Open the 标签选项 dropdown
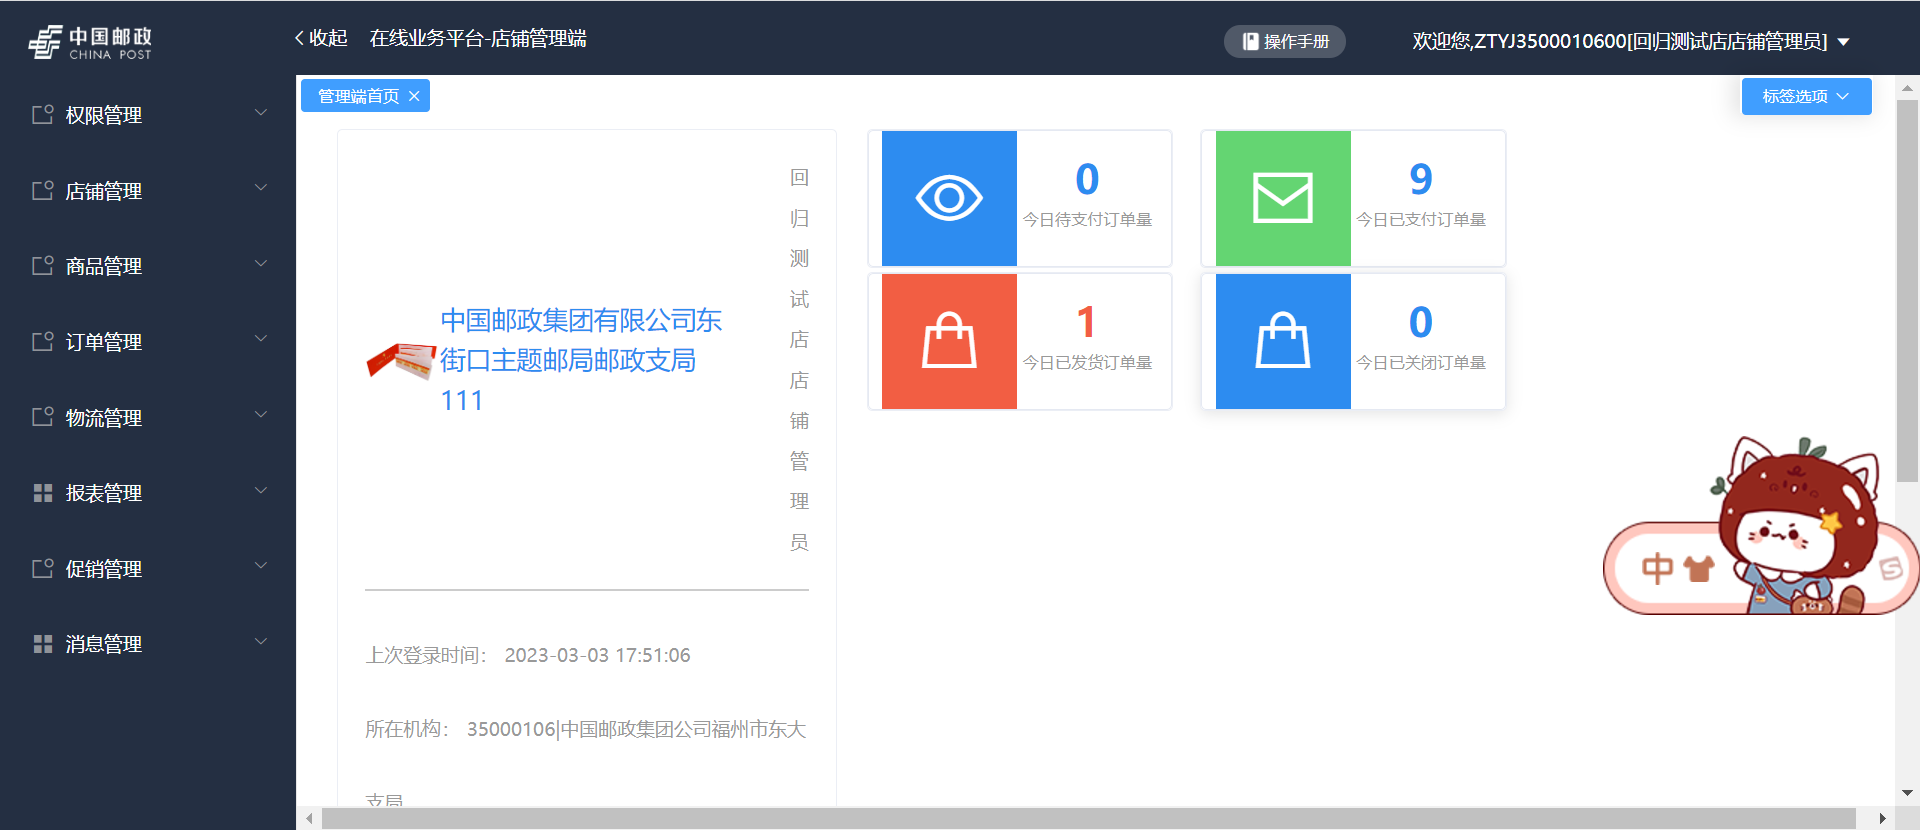Screen dimensions: 1920x830 (1806, 96)
